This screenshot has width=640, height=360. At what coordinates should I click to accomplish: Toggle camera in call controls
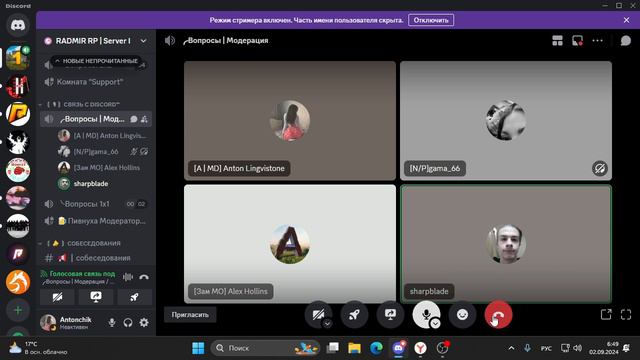(x=318, y=314)
